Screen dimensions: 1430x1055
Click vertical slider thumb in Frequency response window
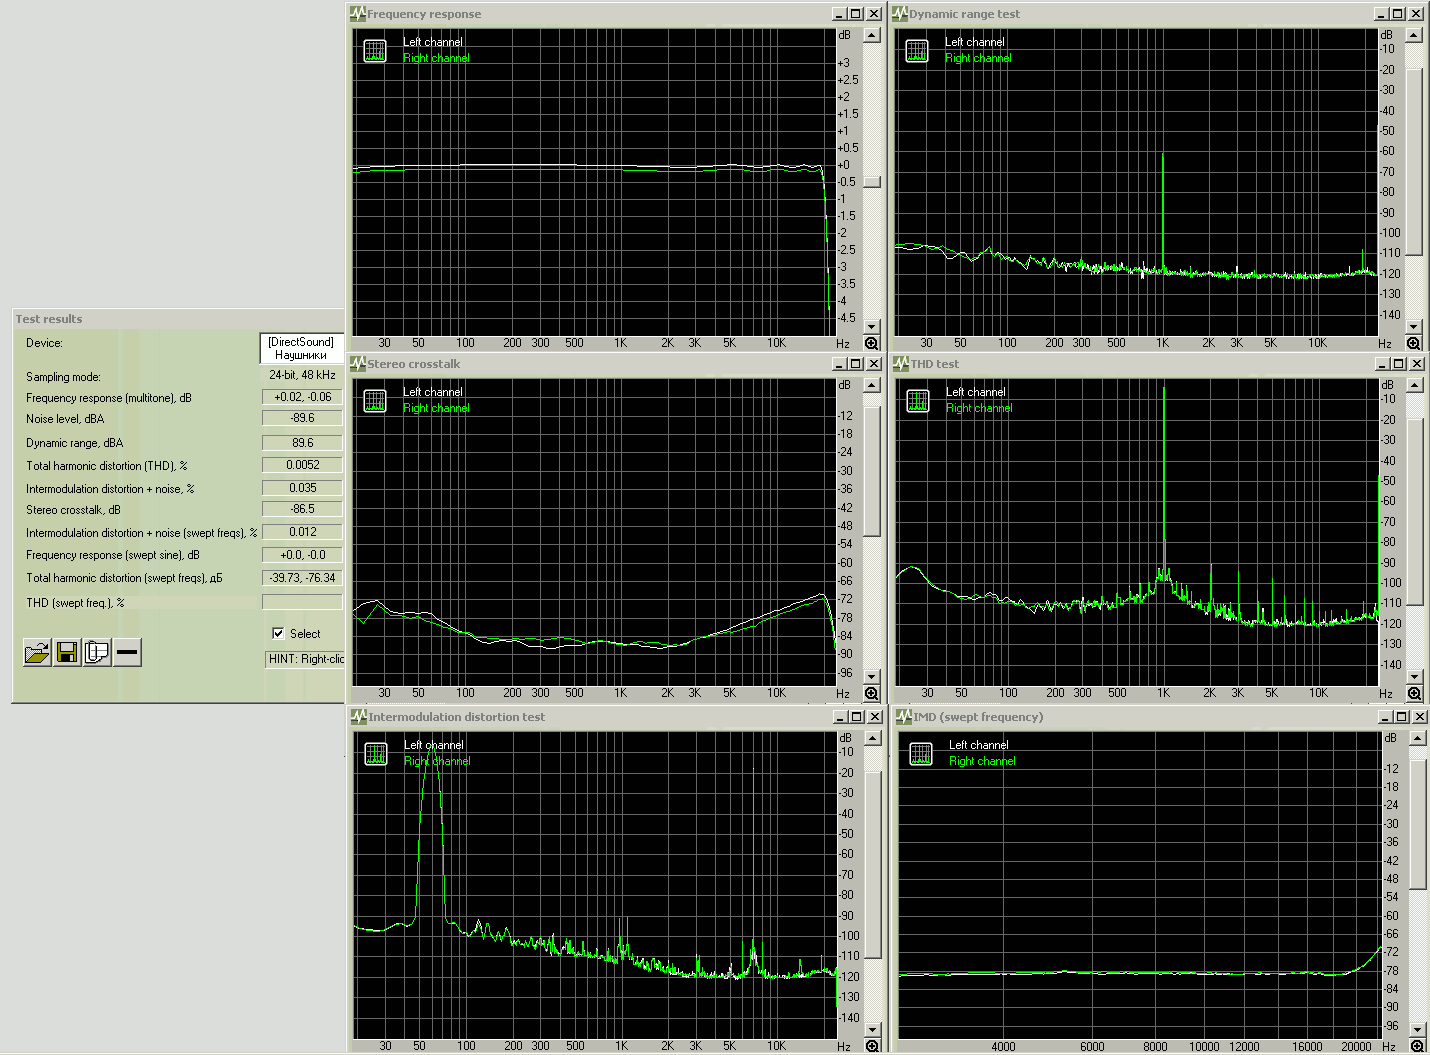872,182
